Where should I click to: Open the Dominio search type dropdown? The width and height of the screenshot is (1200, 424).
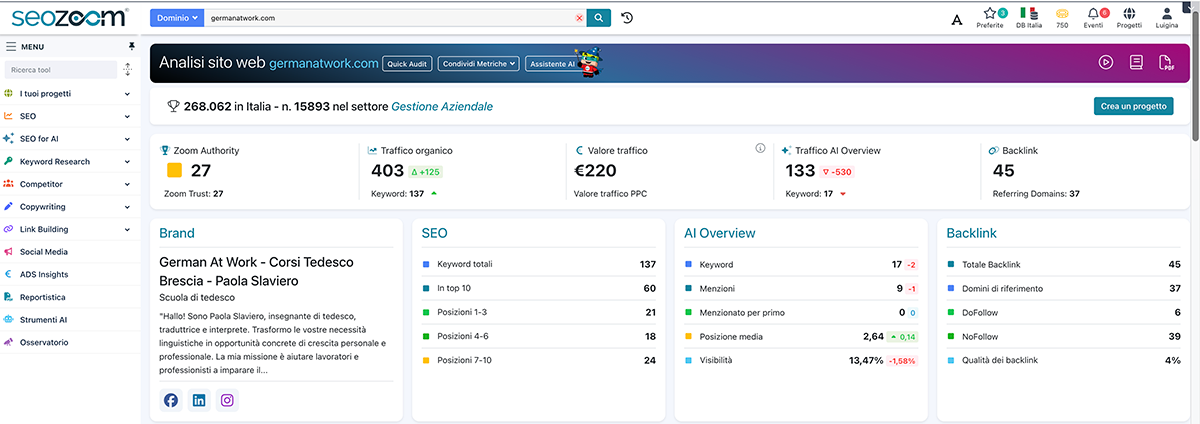tap(177, 18)
